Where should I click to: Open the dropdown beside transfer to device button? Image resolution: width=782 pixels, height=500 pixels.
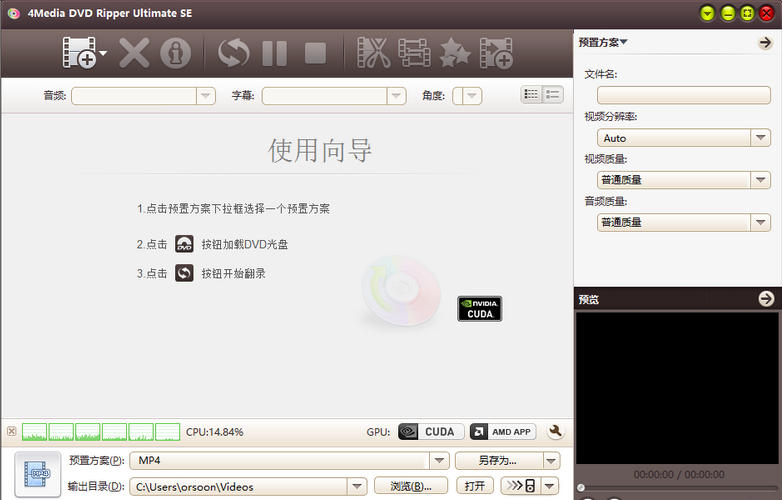pyautogui.click(x=550, y=486)
